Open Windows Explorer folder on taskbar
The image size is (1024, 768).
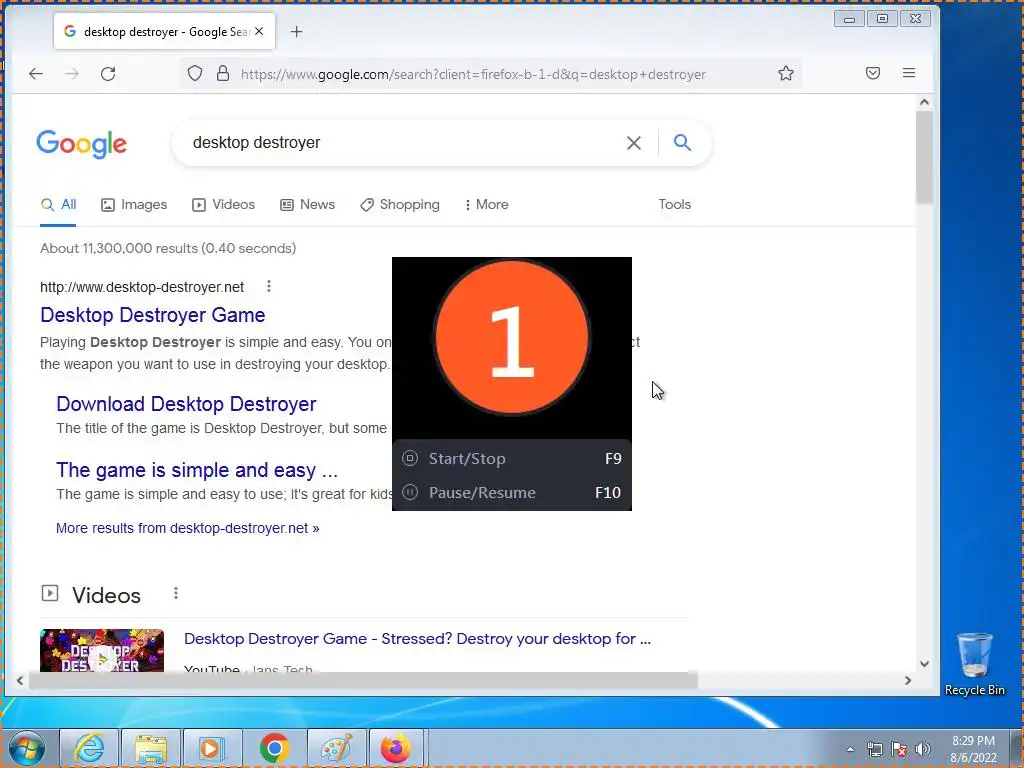[151, 748]
